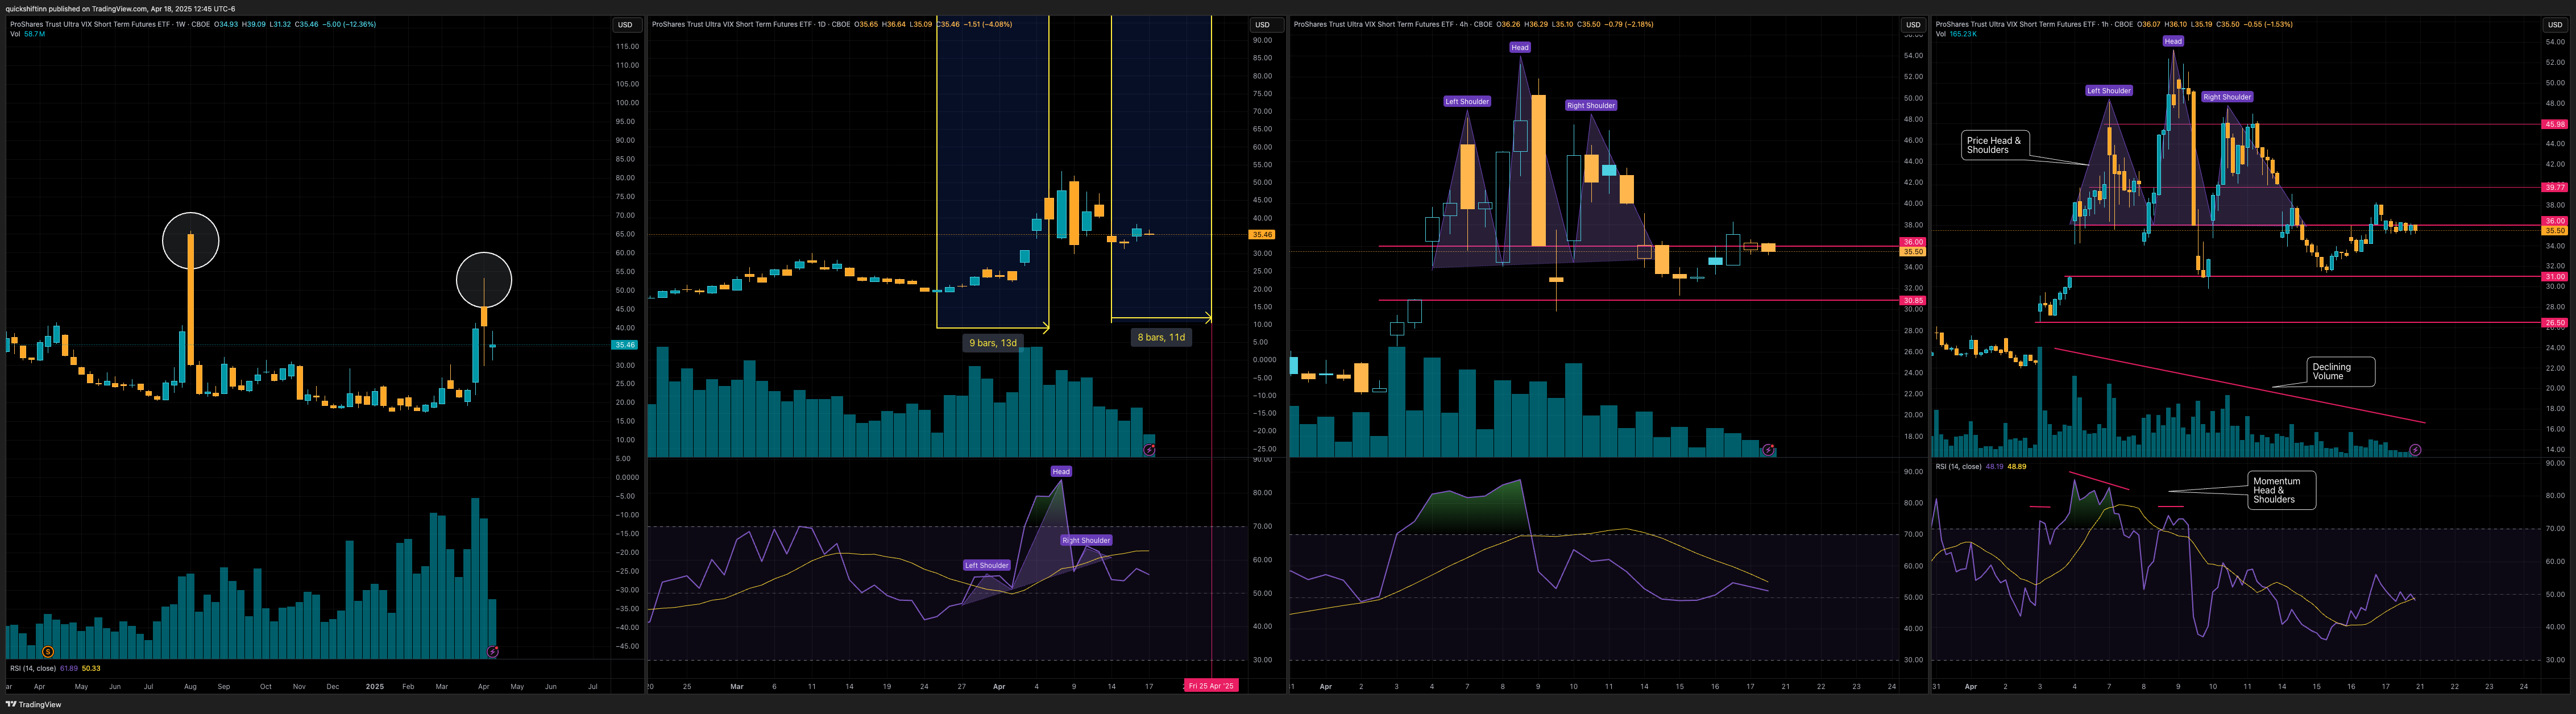
Task: Click the 1h chart symbol title legend
Action: [2034, 24]
